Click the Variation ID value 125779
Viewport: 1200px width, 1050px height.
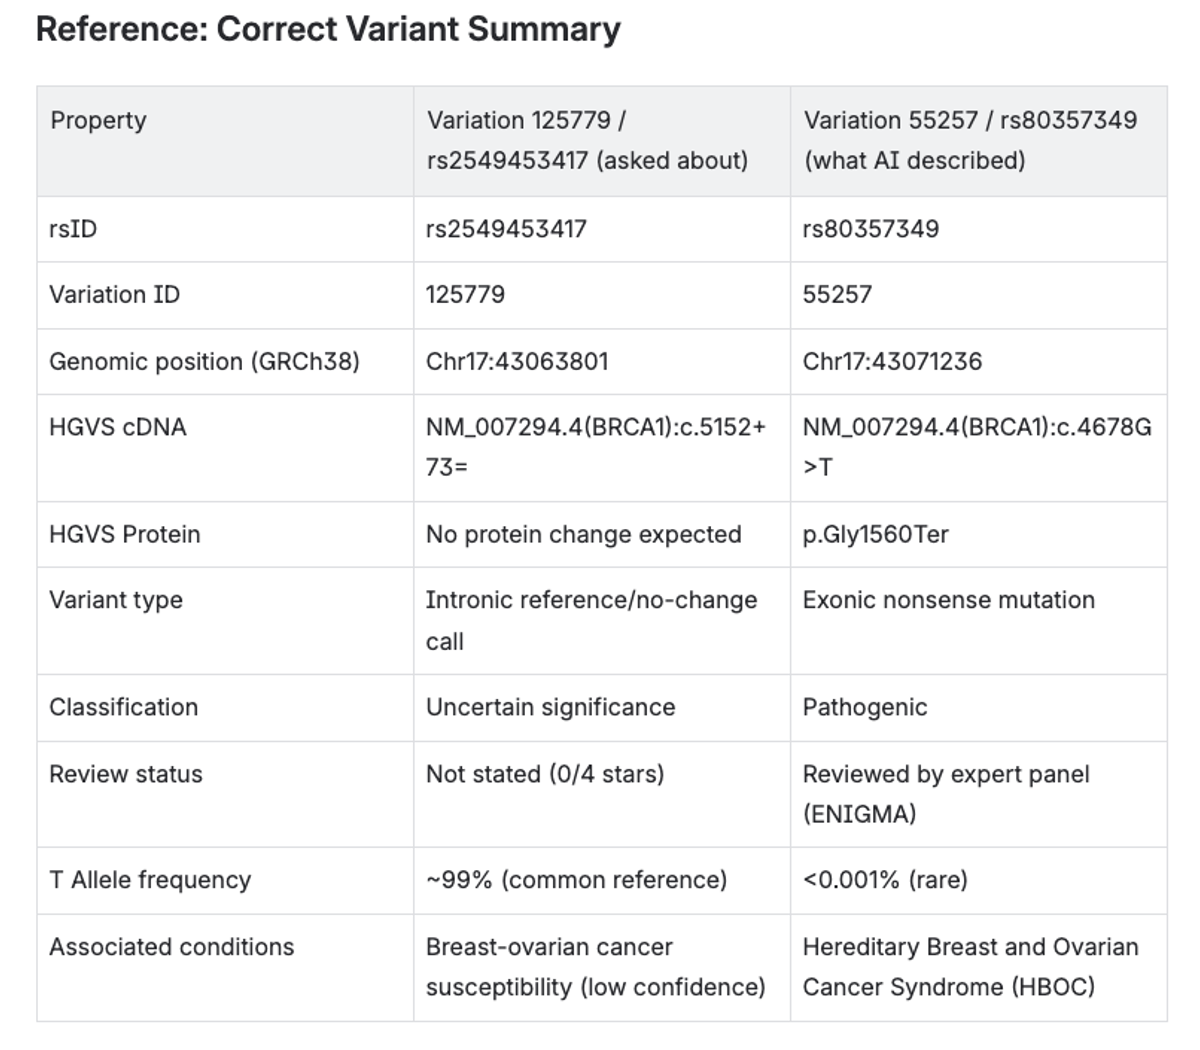[x=465, y=294]
